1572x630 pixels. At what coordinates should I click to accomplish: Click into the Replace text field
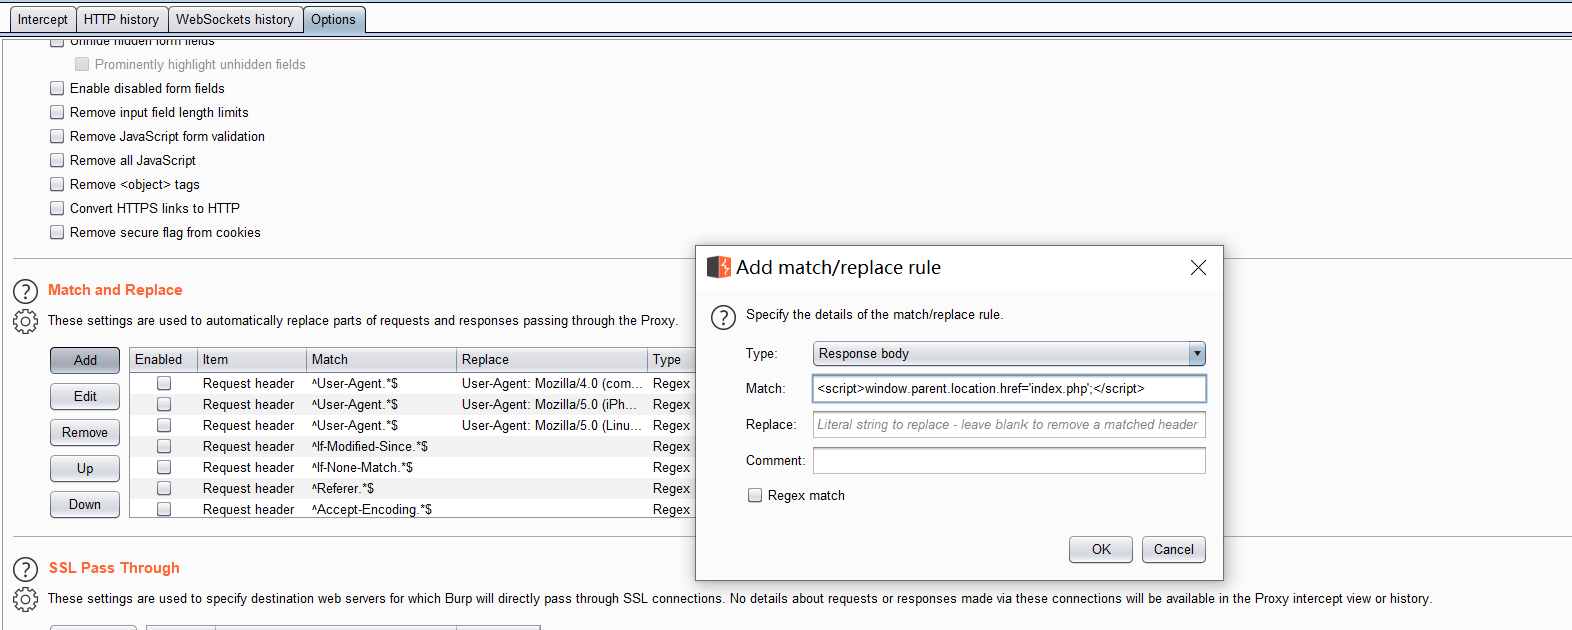click(x=1009, y=424)
